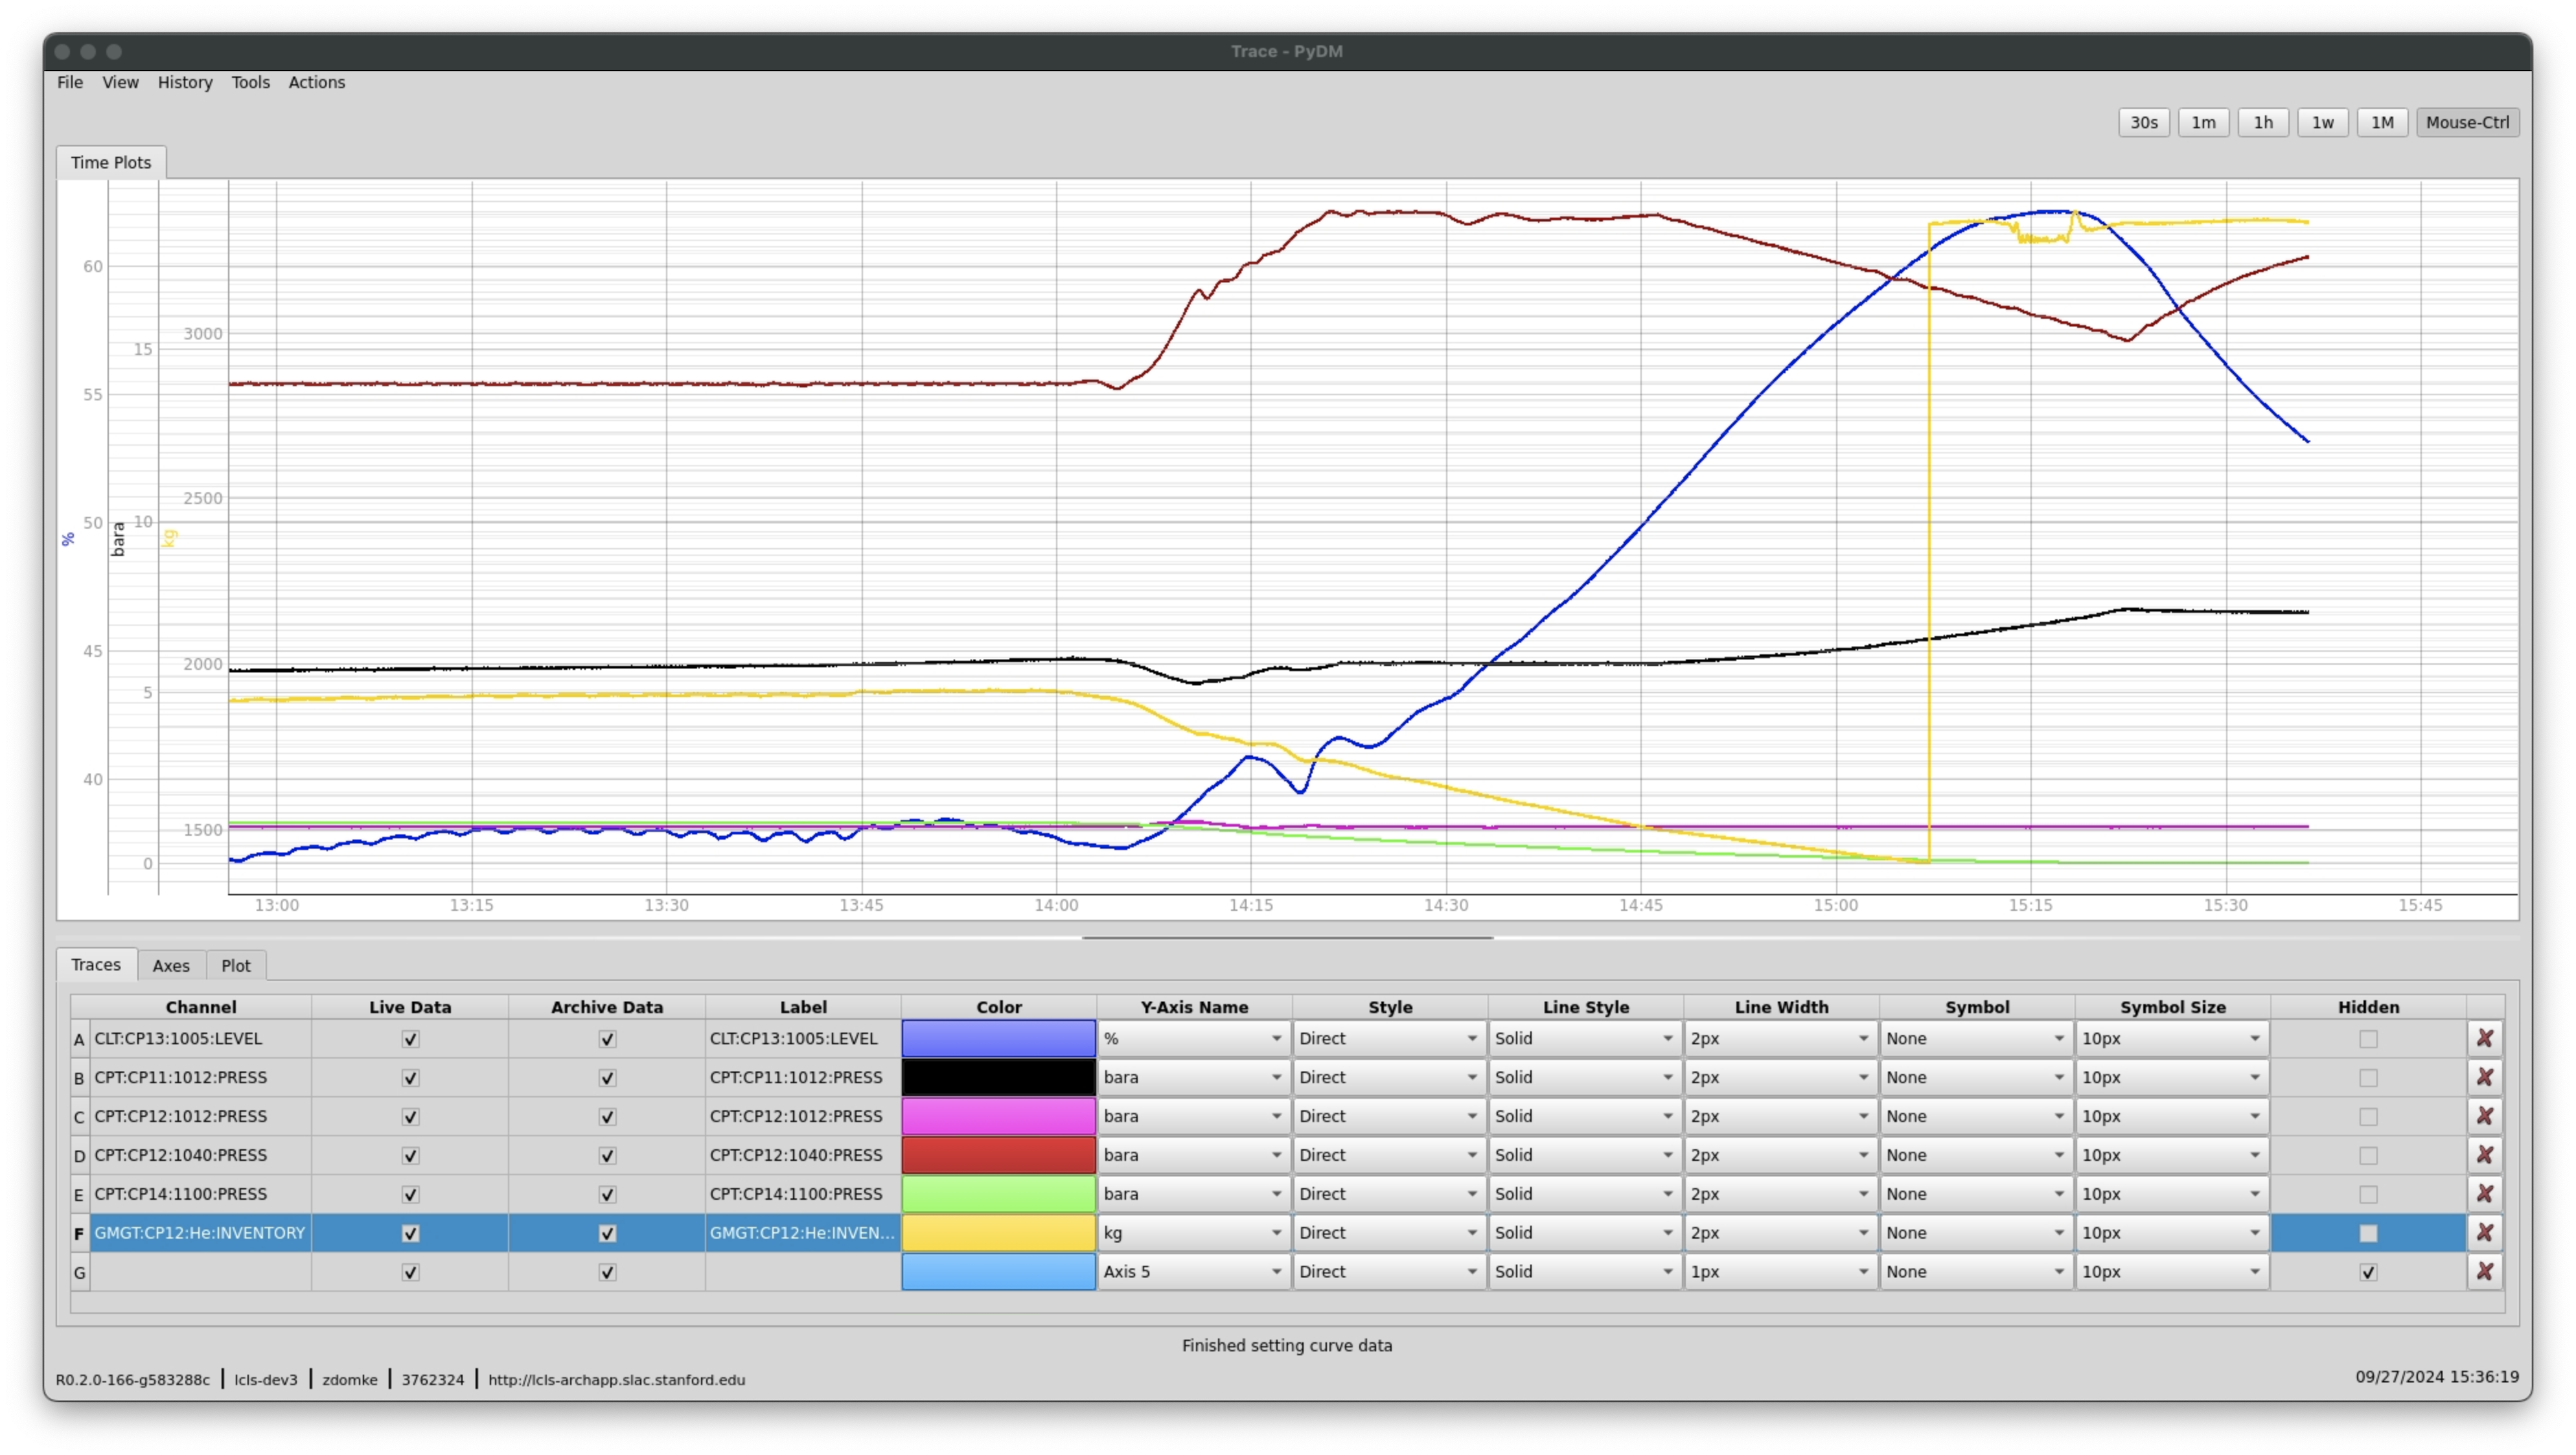
Task: Toggle Live Data for CPT:CP12:1040:PRESS
Action: 410,1156
